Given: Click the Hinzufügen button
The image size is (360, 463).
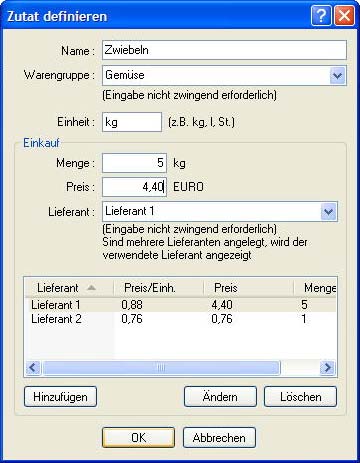Looking at the screenshot, I should (60, 397).
